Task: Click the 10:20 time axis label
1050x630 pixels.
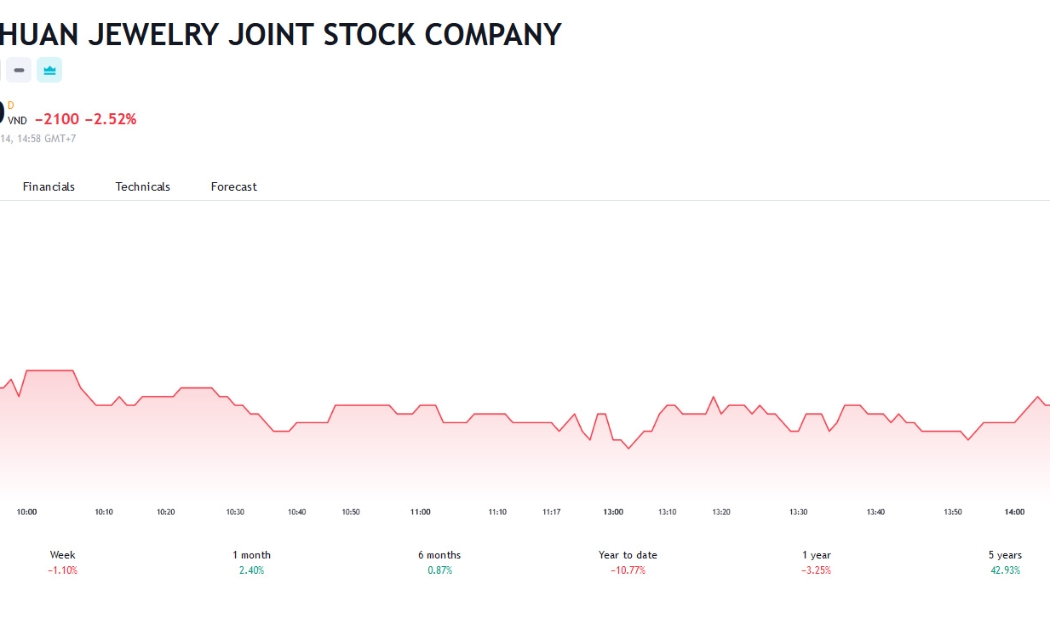Action: (x=165, y=512)
